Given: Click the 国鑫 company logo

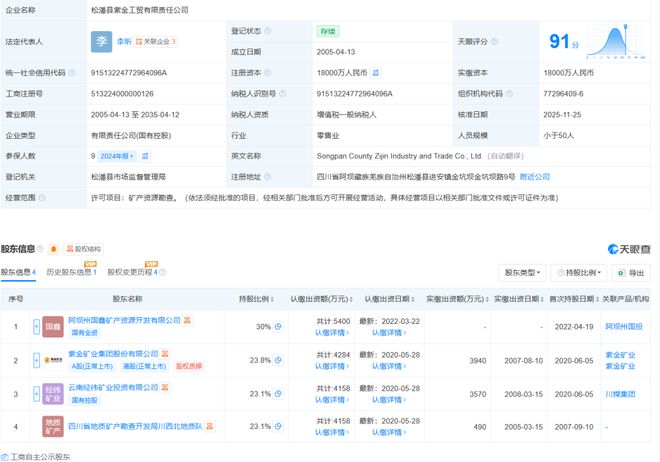Looking at the screenshot, I should tap(52, 326).
